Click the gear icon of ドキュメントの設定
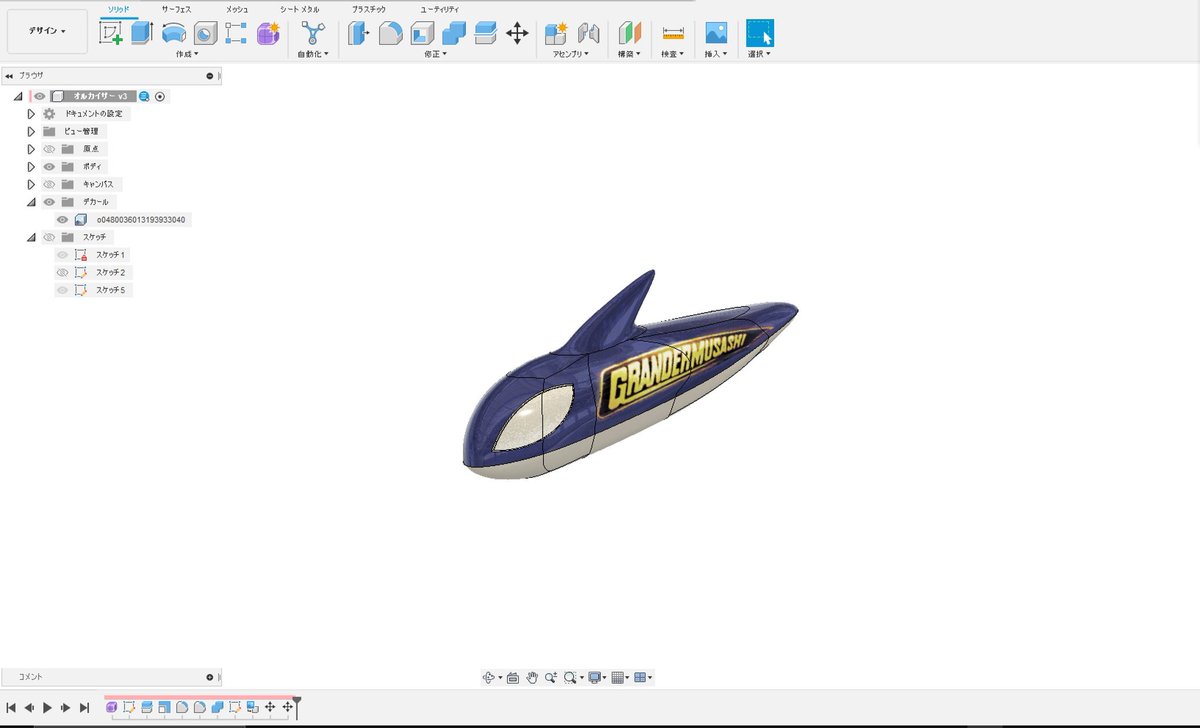Image resolution: width=1200 pixels, height=728 pixels. pyautogui.click(x=49, y=114)
